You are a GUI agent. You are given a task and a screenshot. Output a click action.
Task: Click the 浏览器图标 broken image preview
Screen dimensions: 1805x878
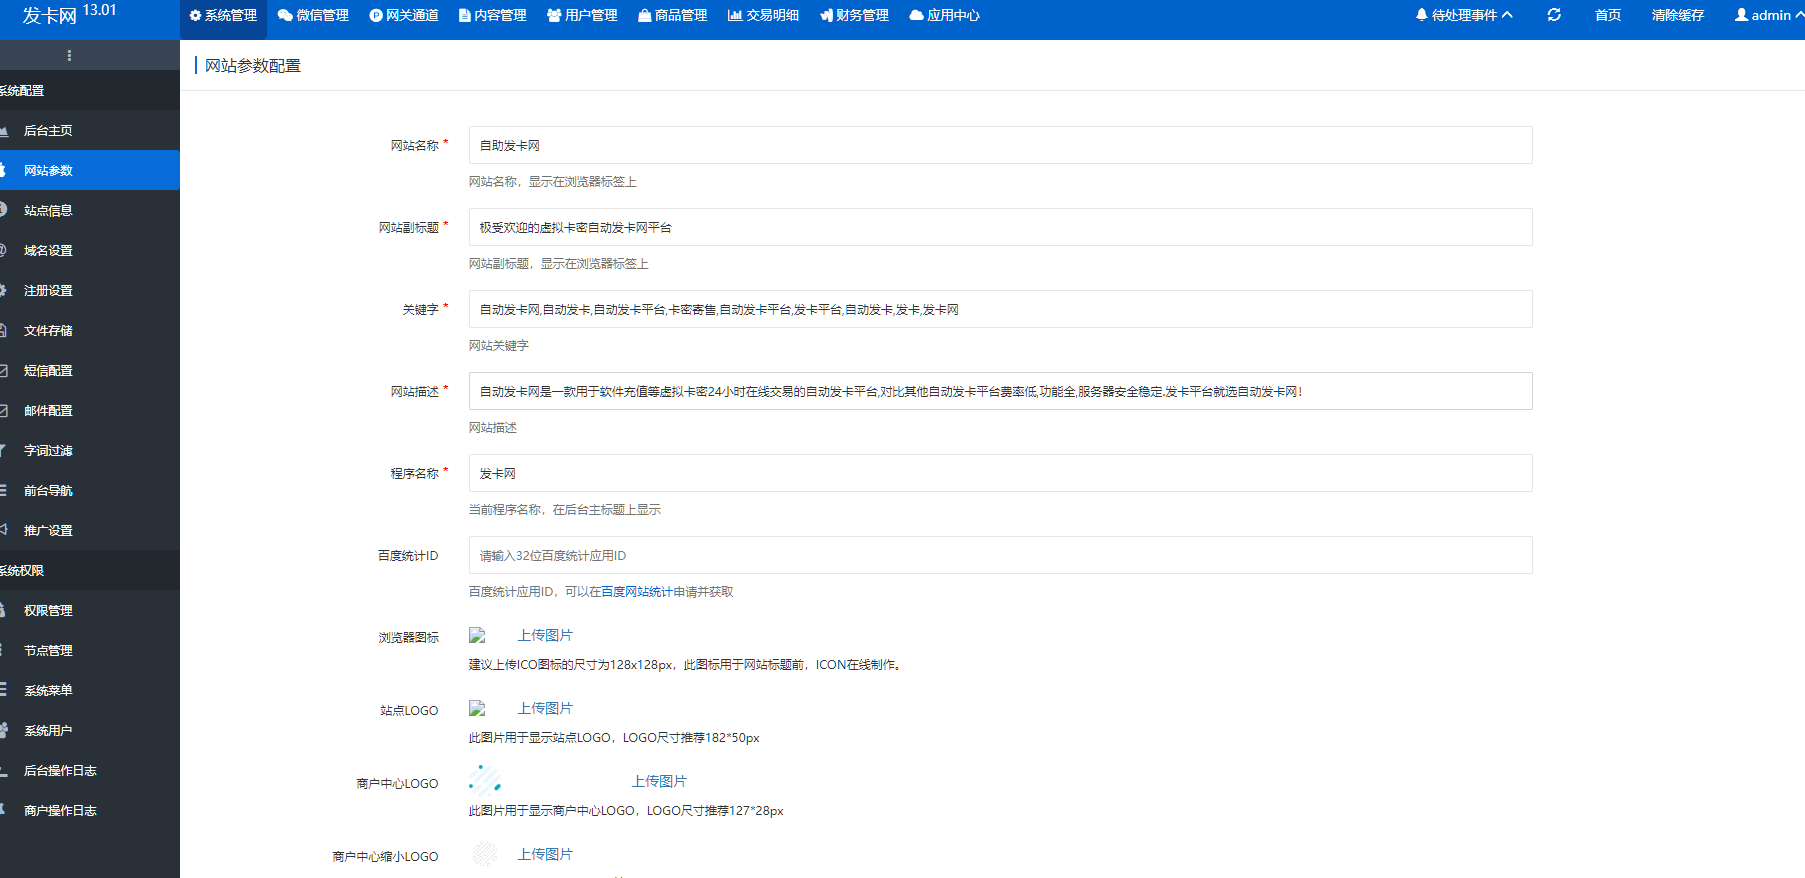click(x=478, y=636)
